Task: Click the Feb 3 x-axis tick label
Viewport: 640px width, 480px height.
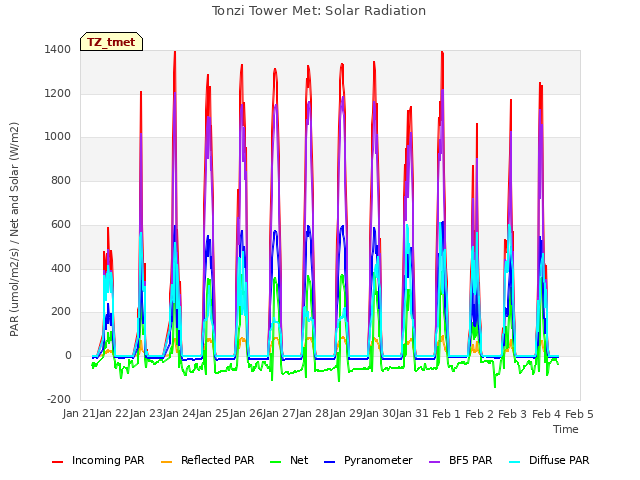Action: pyautogui.click(x=513, y=414)
